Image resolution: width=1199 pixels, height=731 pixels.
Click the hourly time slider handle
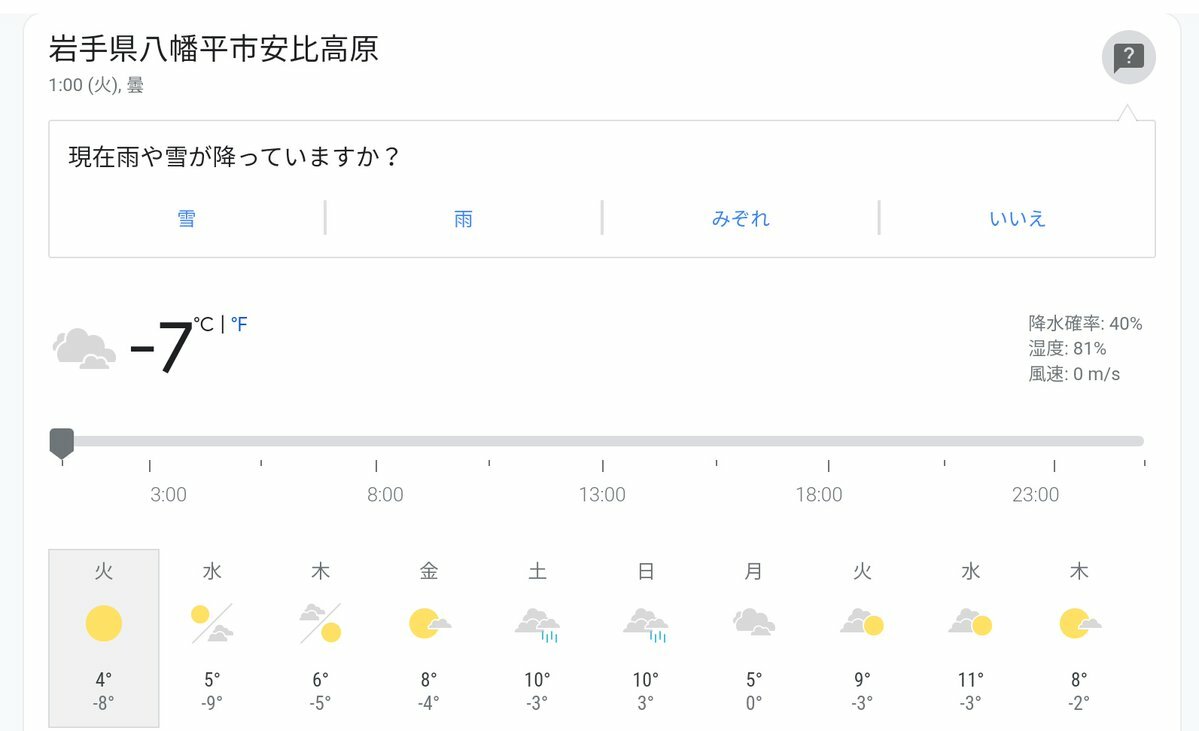click(62, 443)
